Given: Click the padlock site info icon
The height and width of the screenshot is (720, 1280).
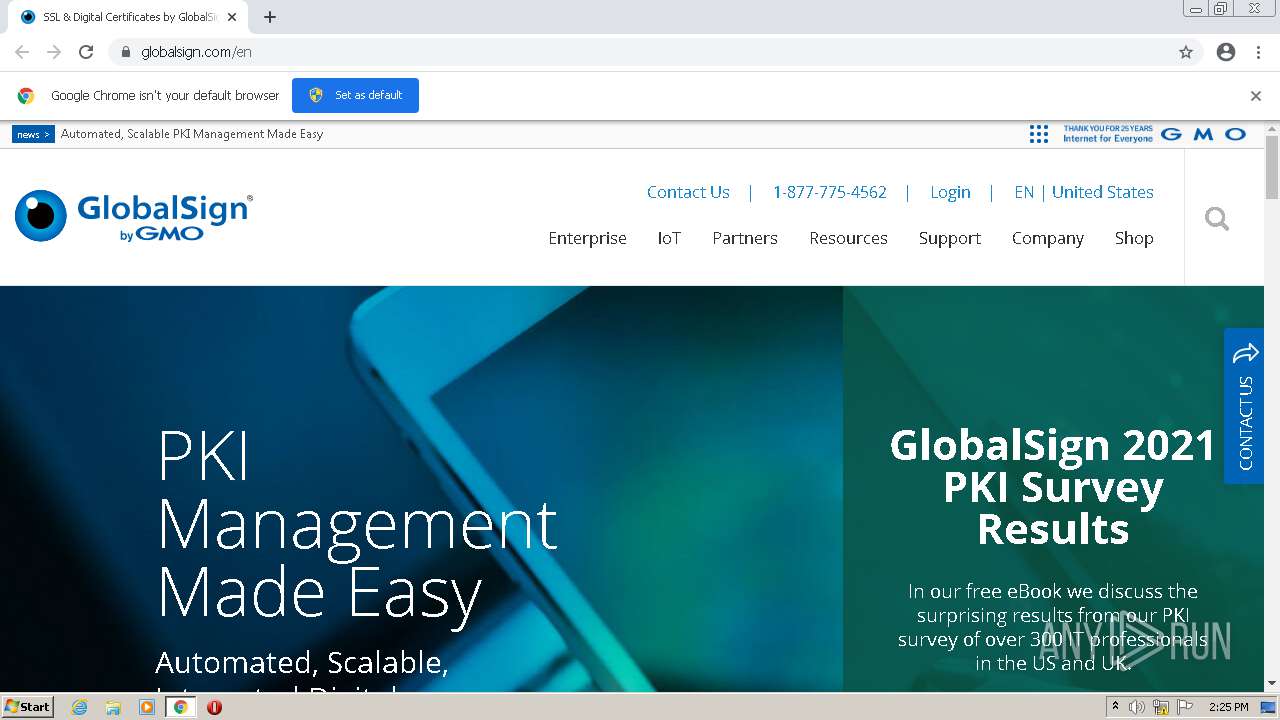Looking at the screenshot, I should tap(125, 52).
